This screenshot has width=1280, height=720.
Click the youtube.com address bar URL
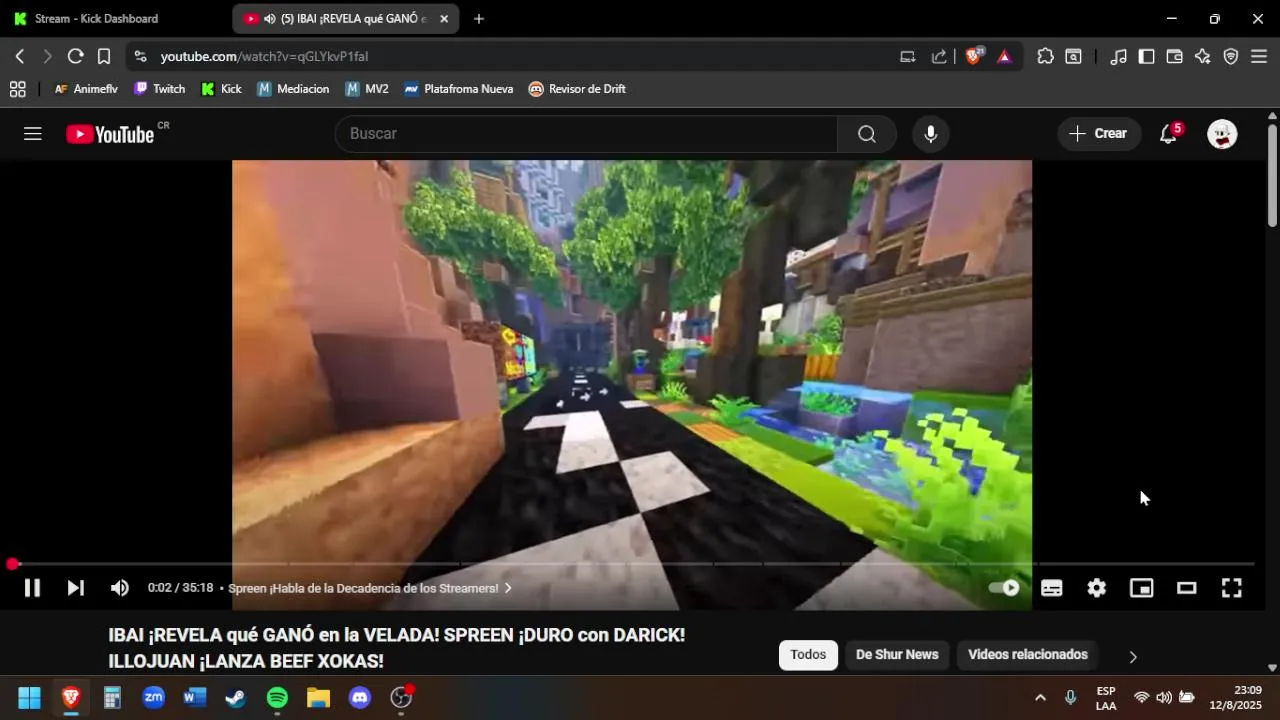(264, 57)
